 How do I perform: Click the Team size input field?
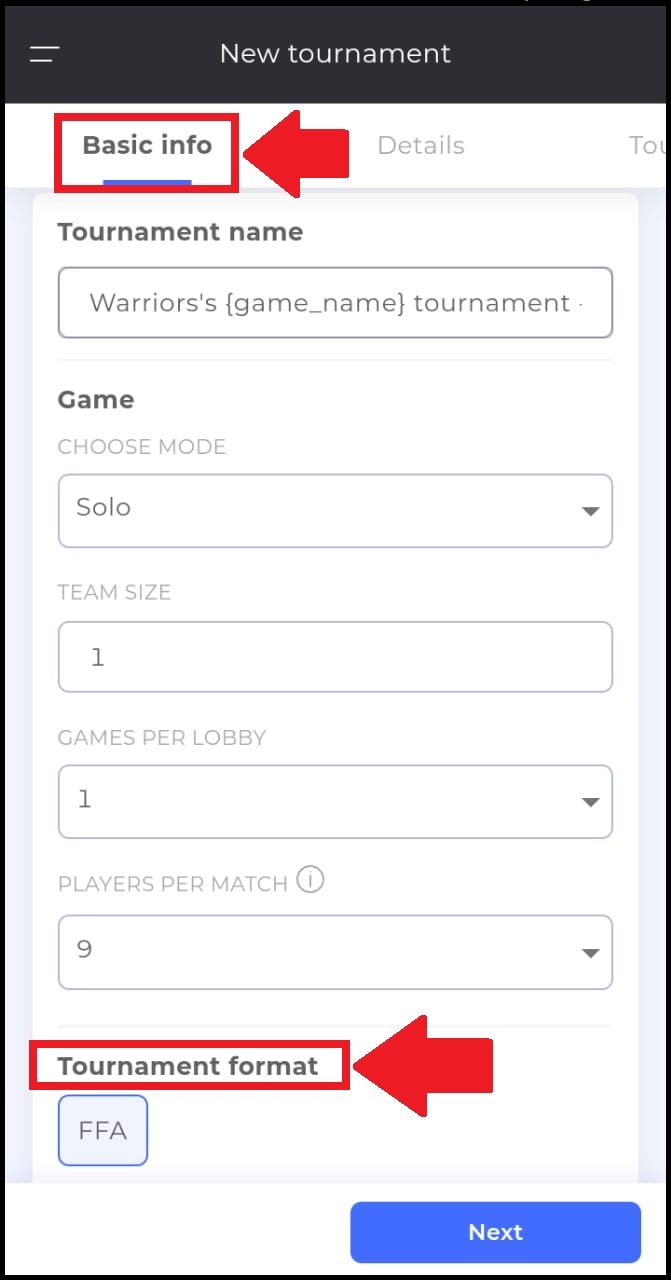click(335, 657)
